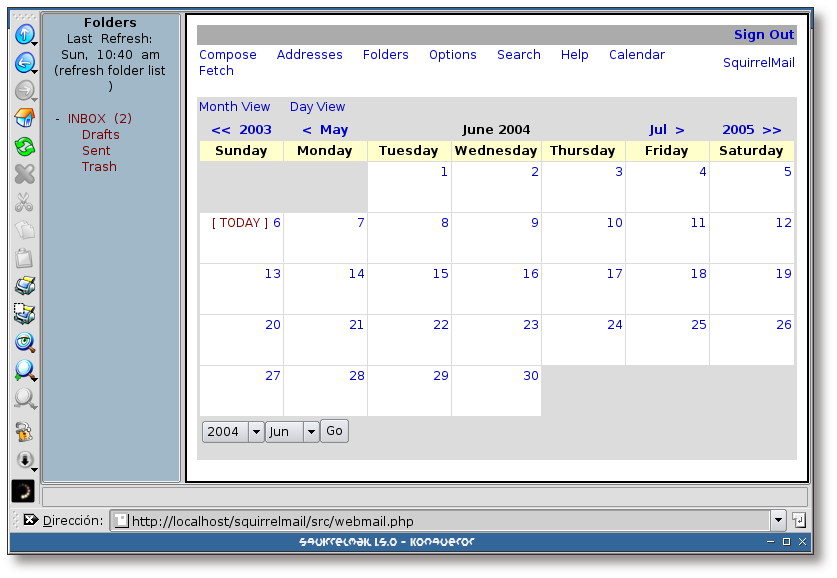The image size is (837, 578).
Task: Click the Paste clipboard icon
Action: click(25, 258)
